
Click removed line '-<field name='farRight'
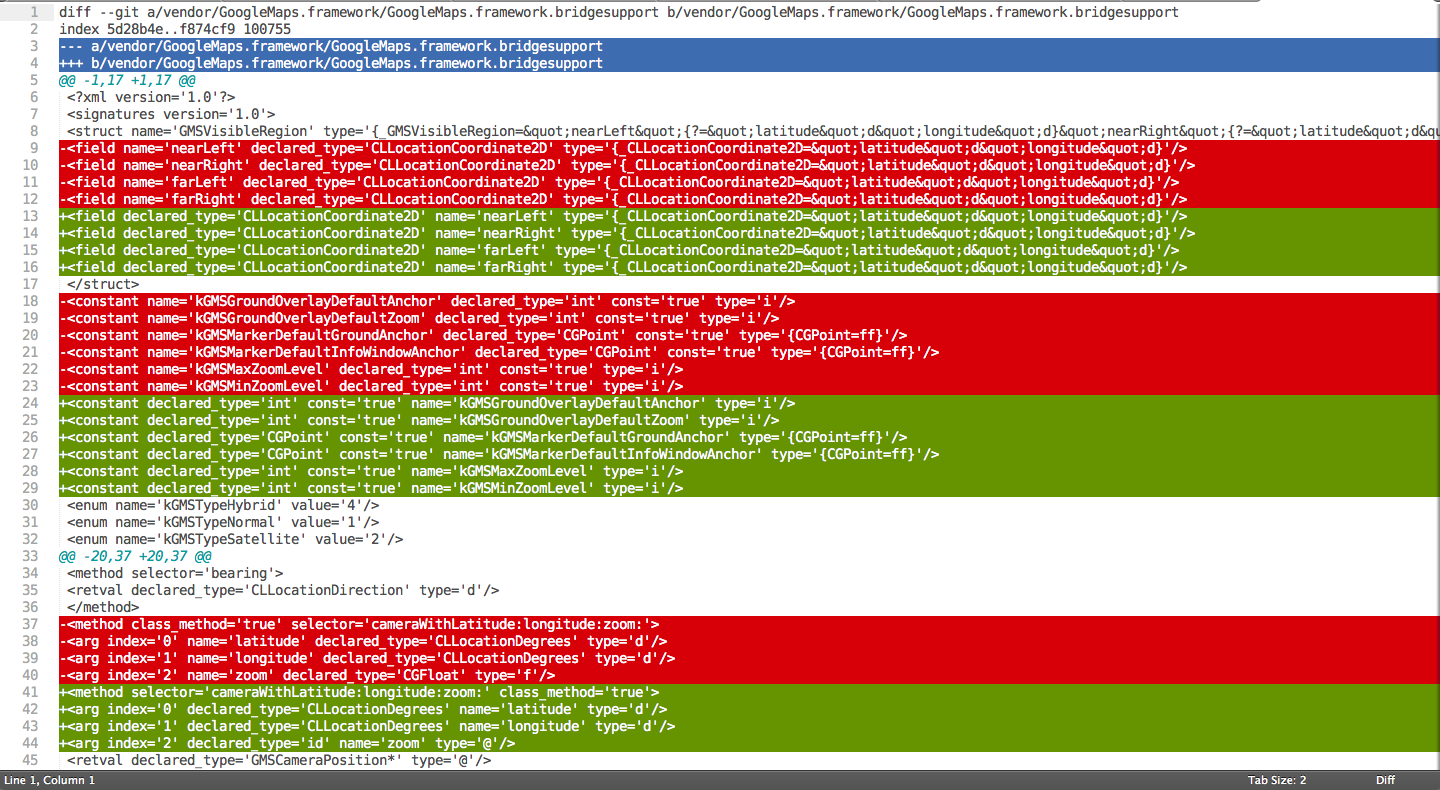click(x=749, y=200)
